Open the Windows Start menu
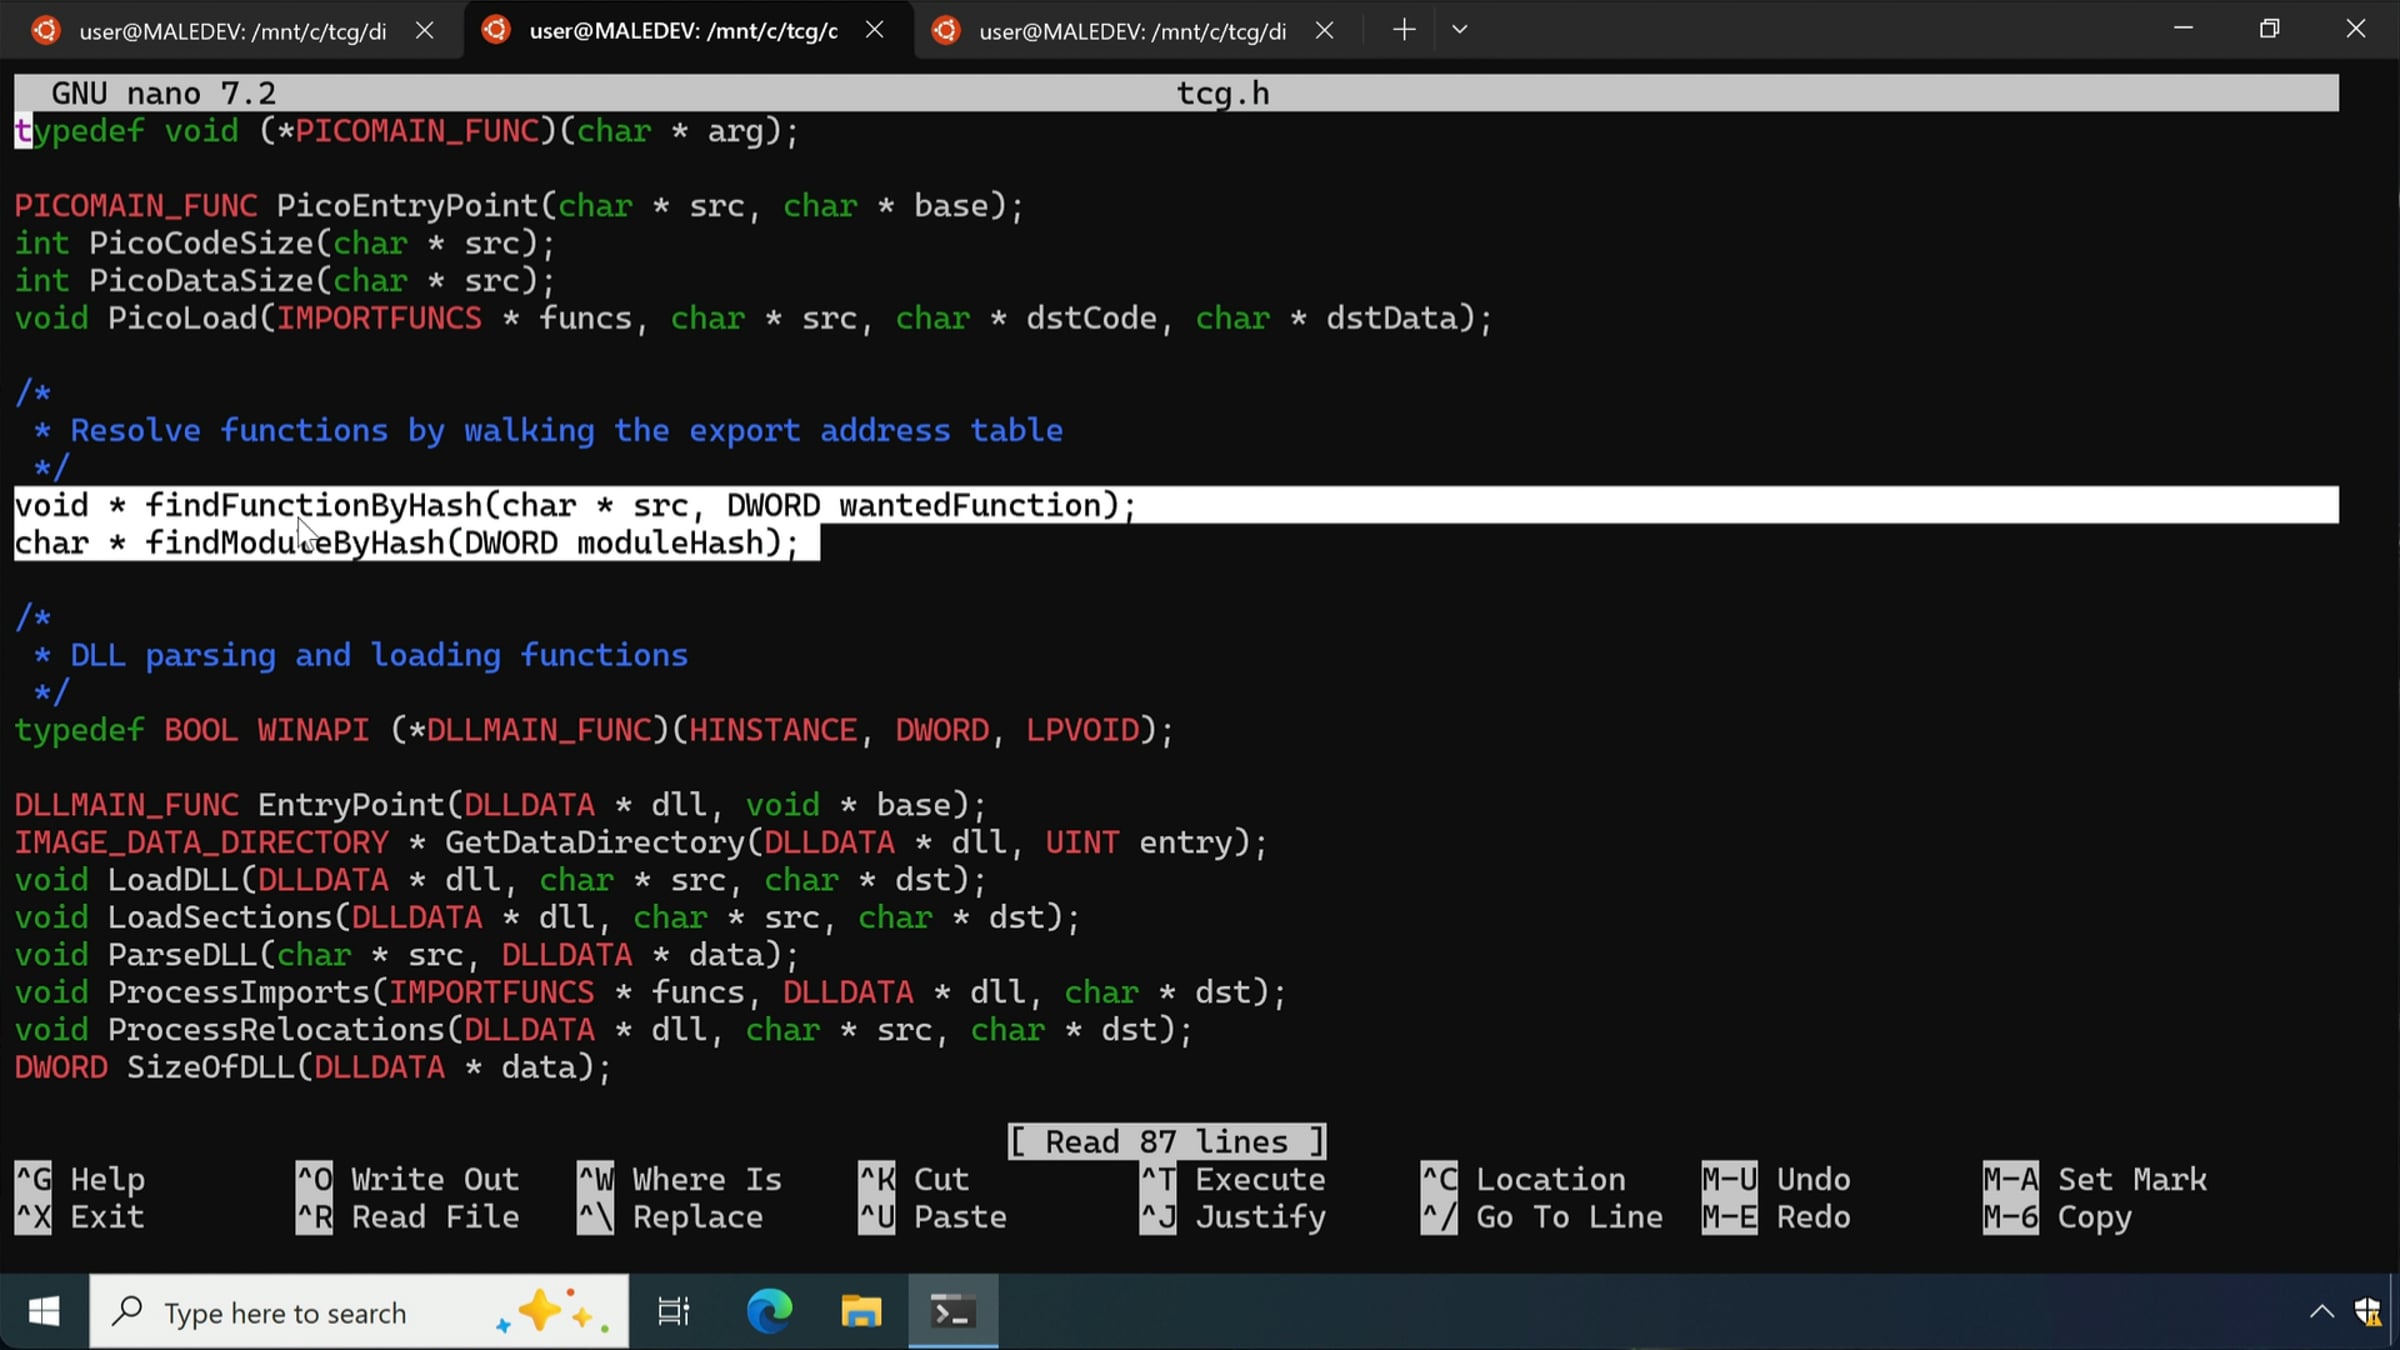The width and height of the screenshot is (2400, 1350). 44,1311
